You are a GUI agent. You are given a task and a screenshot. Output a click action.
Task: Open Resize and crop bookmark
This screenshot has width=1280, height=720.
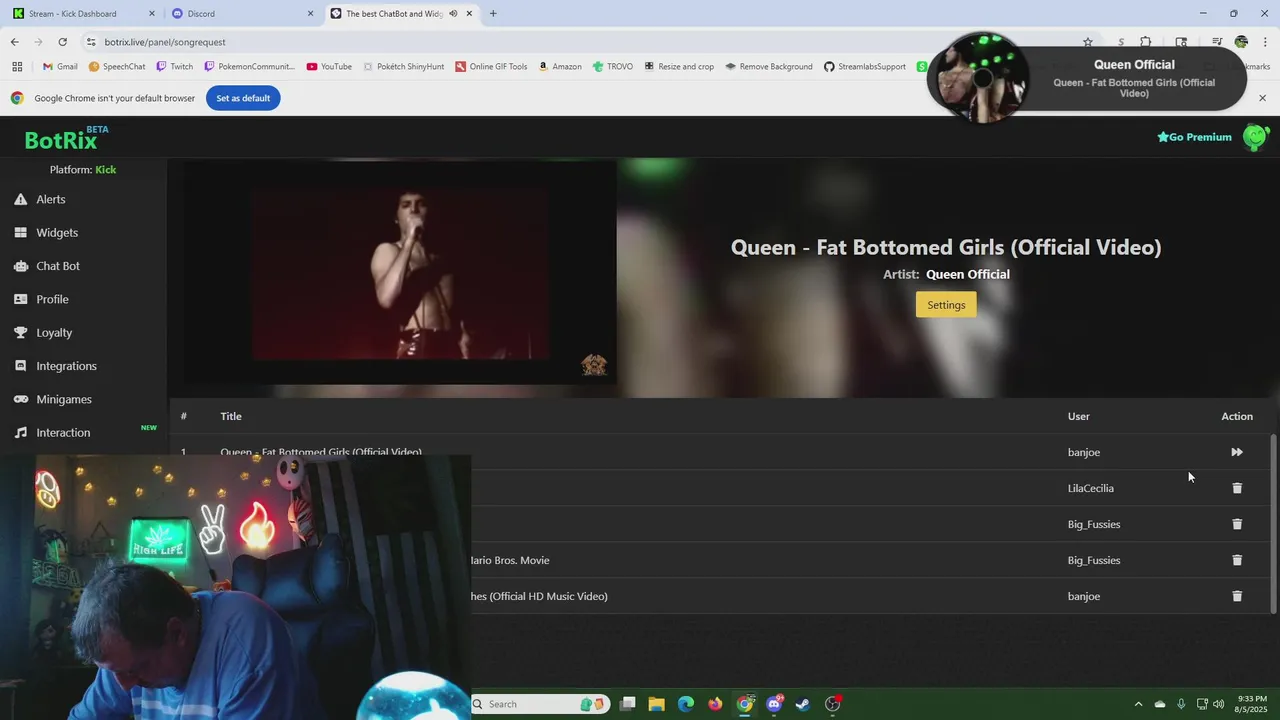[x=679, y=67]
